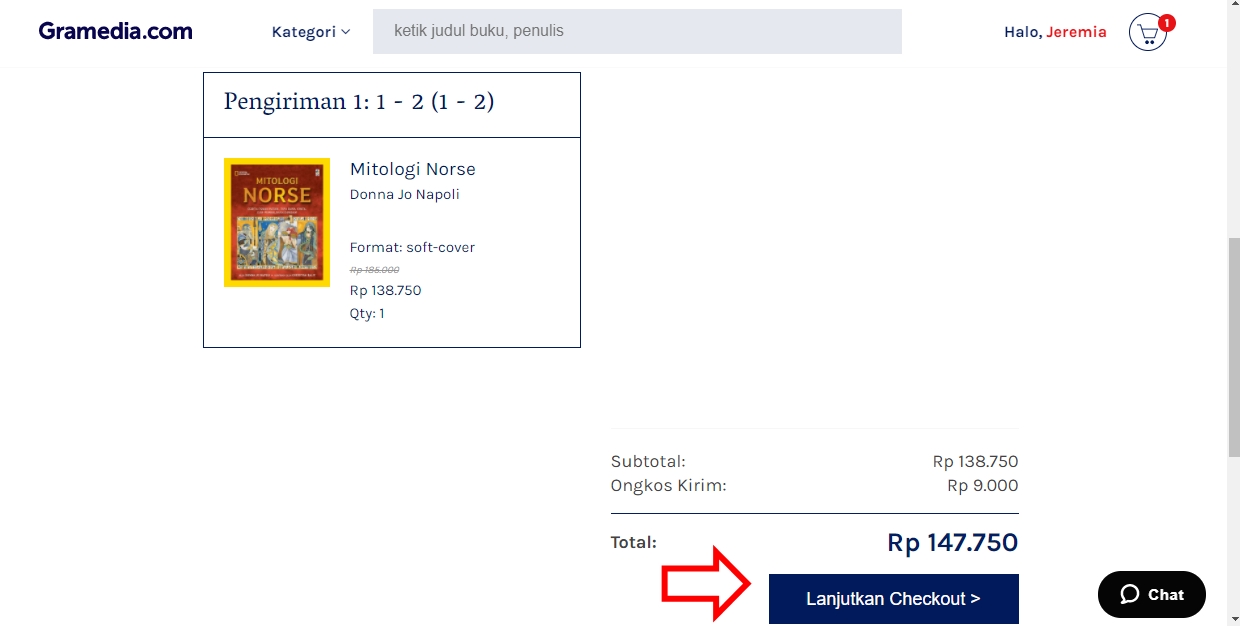
Task: Click the scrollbar down arrow
Action: (x=1233, y=618)
